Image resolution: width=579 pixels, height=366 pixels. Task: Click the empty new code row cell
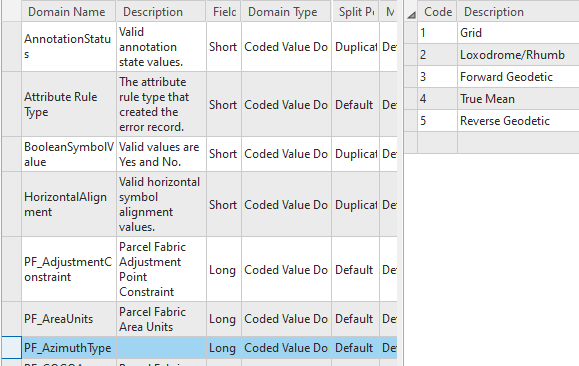click(x=437, y=142)
